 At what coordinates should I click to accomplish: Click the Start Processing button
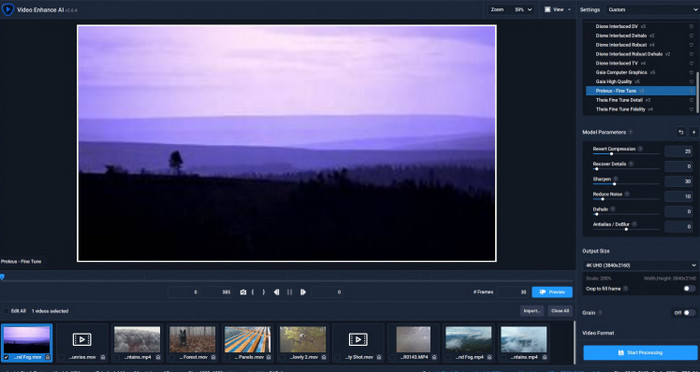tap(640, 353)
